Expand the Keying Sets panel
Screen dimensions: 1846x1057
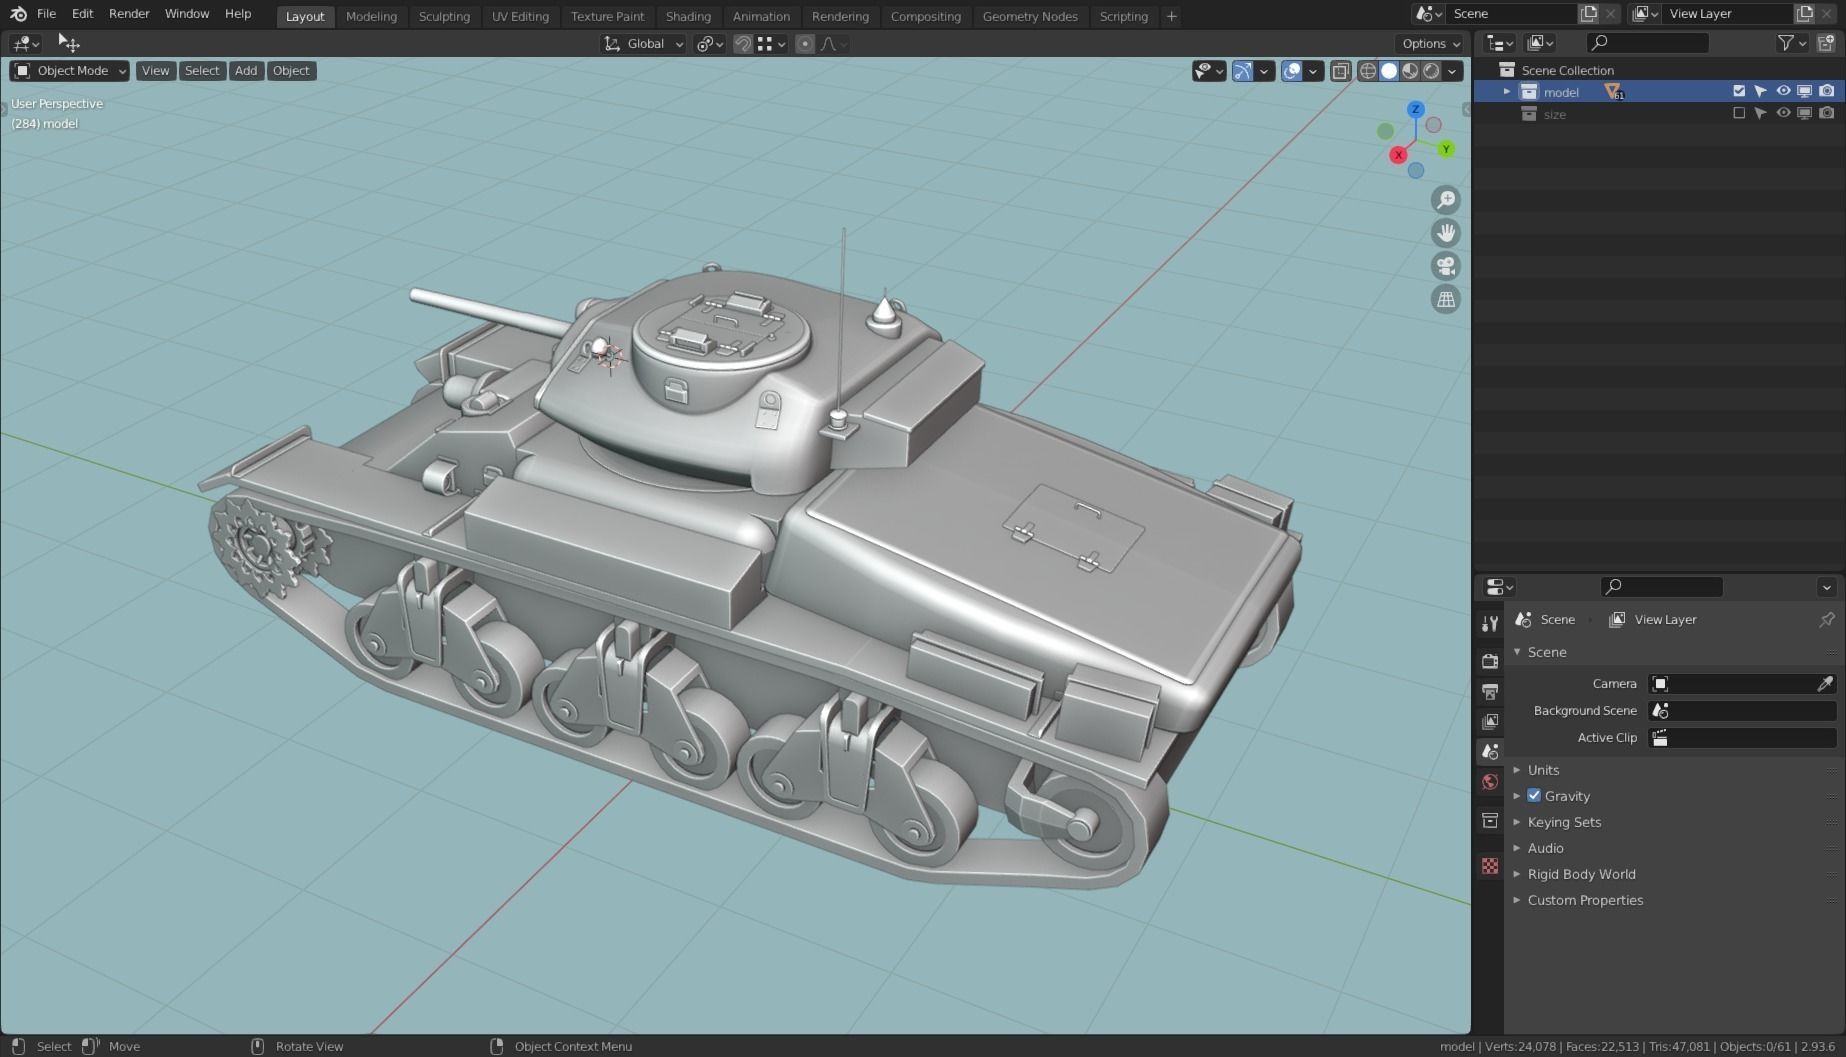tap(1564, 822)
